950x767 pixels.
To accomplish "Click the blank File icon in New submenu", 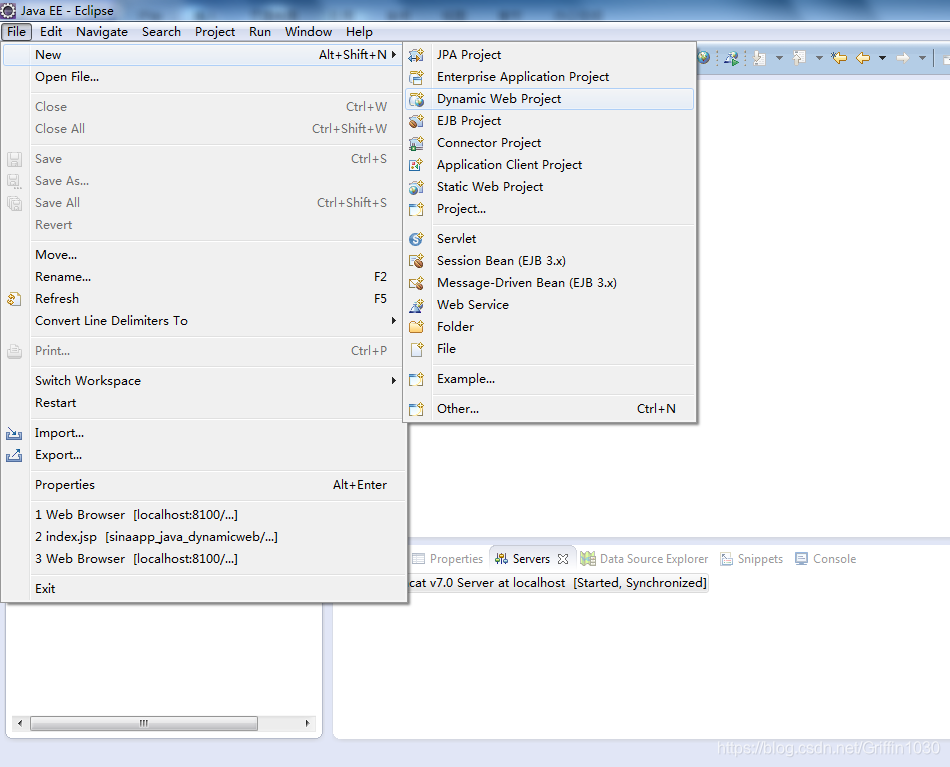I will click(x=416, y=349).
